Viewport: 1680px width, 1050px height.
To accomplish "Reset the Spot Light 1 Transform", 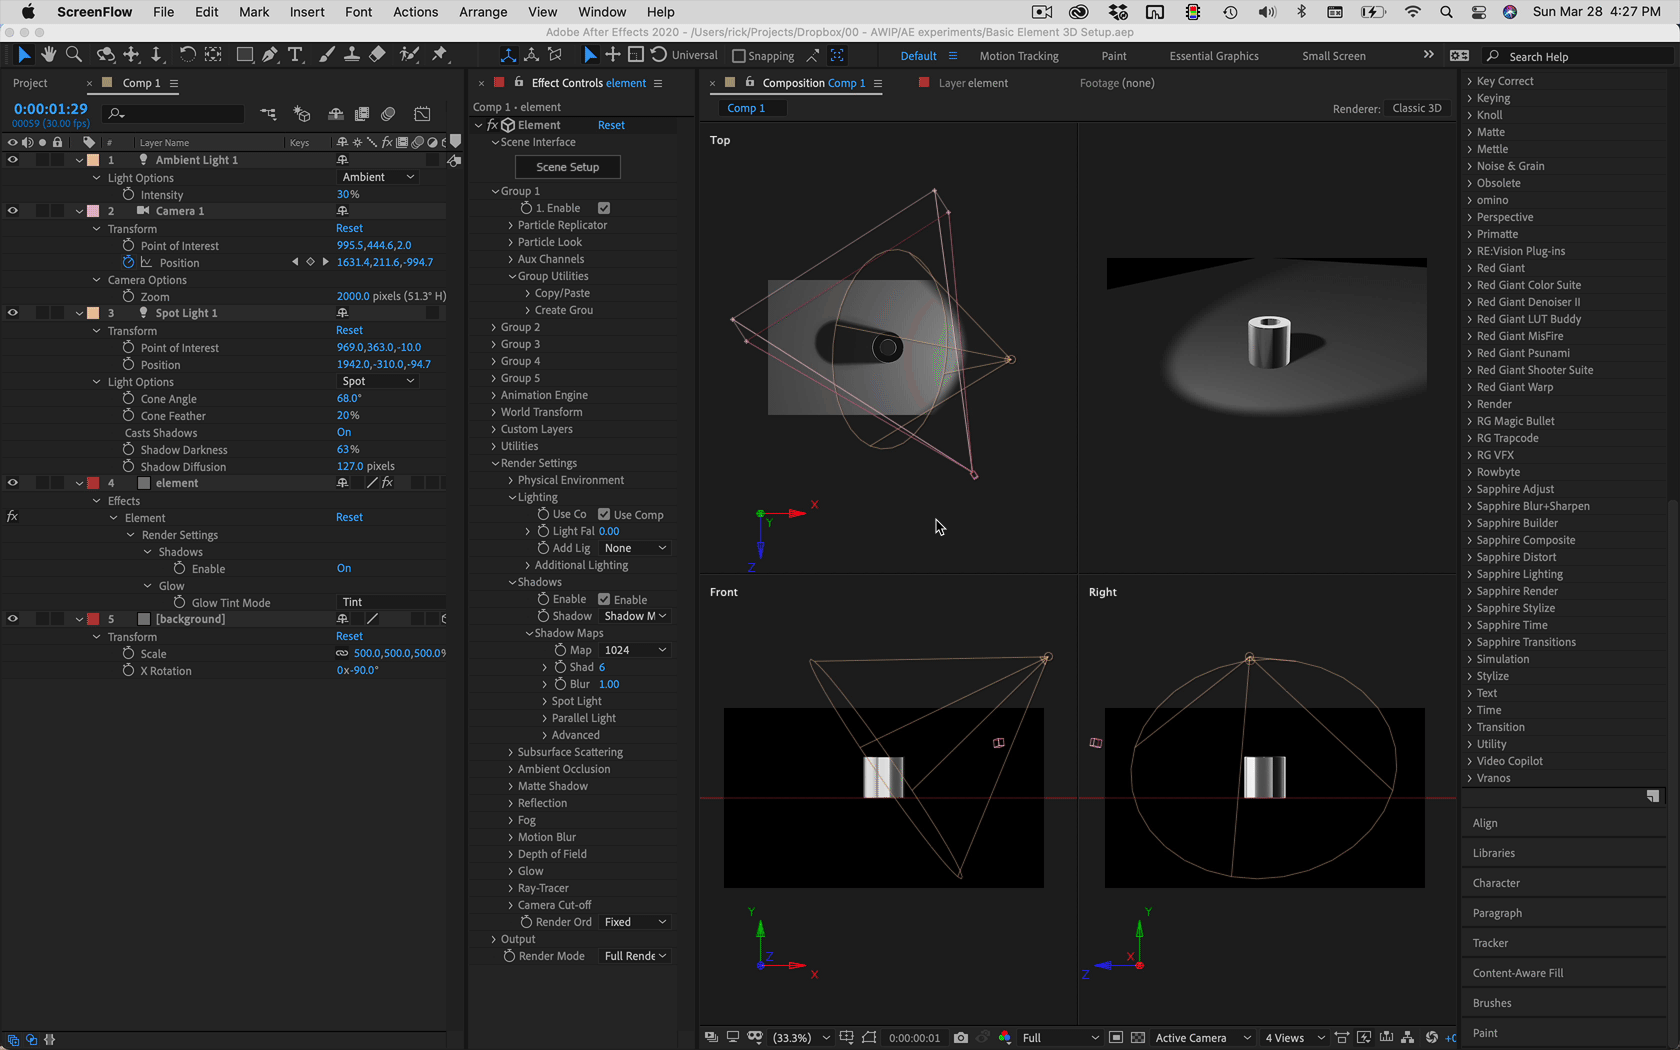I will [349, 330].
